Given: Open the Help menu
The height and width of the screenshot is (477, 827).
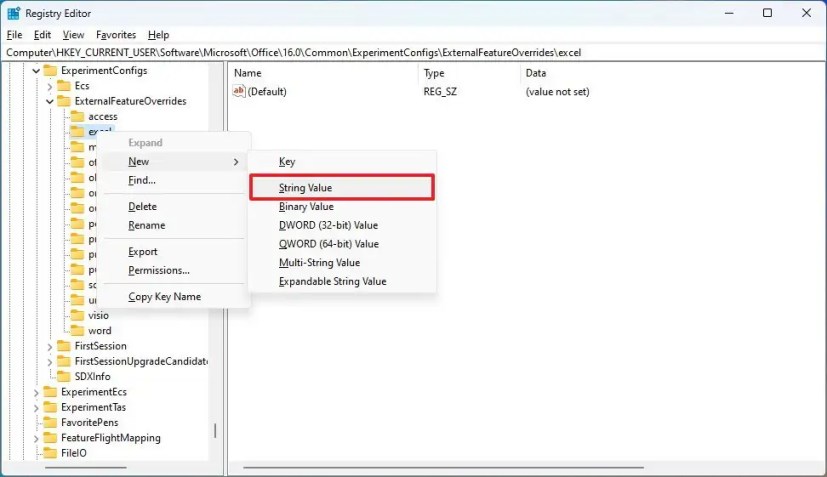Looking at the screenshot, I should 158,35.
